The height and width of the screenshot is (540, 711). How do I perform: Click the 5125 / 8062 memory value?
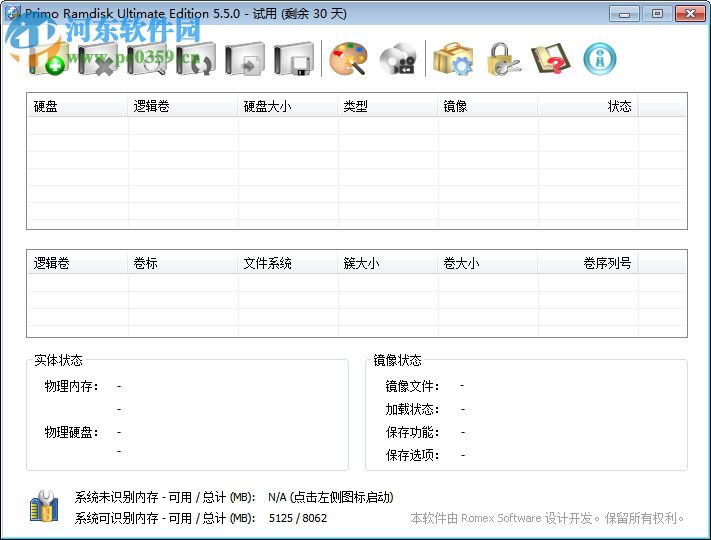pyautogui.click(x=298, y=518)
